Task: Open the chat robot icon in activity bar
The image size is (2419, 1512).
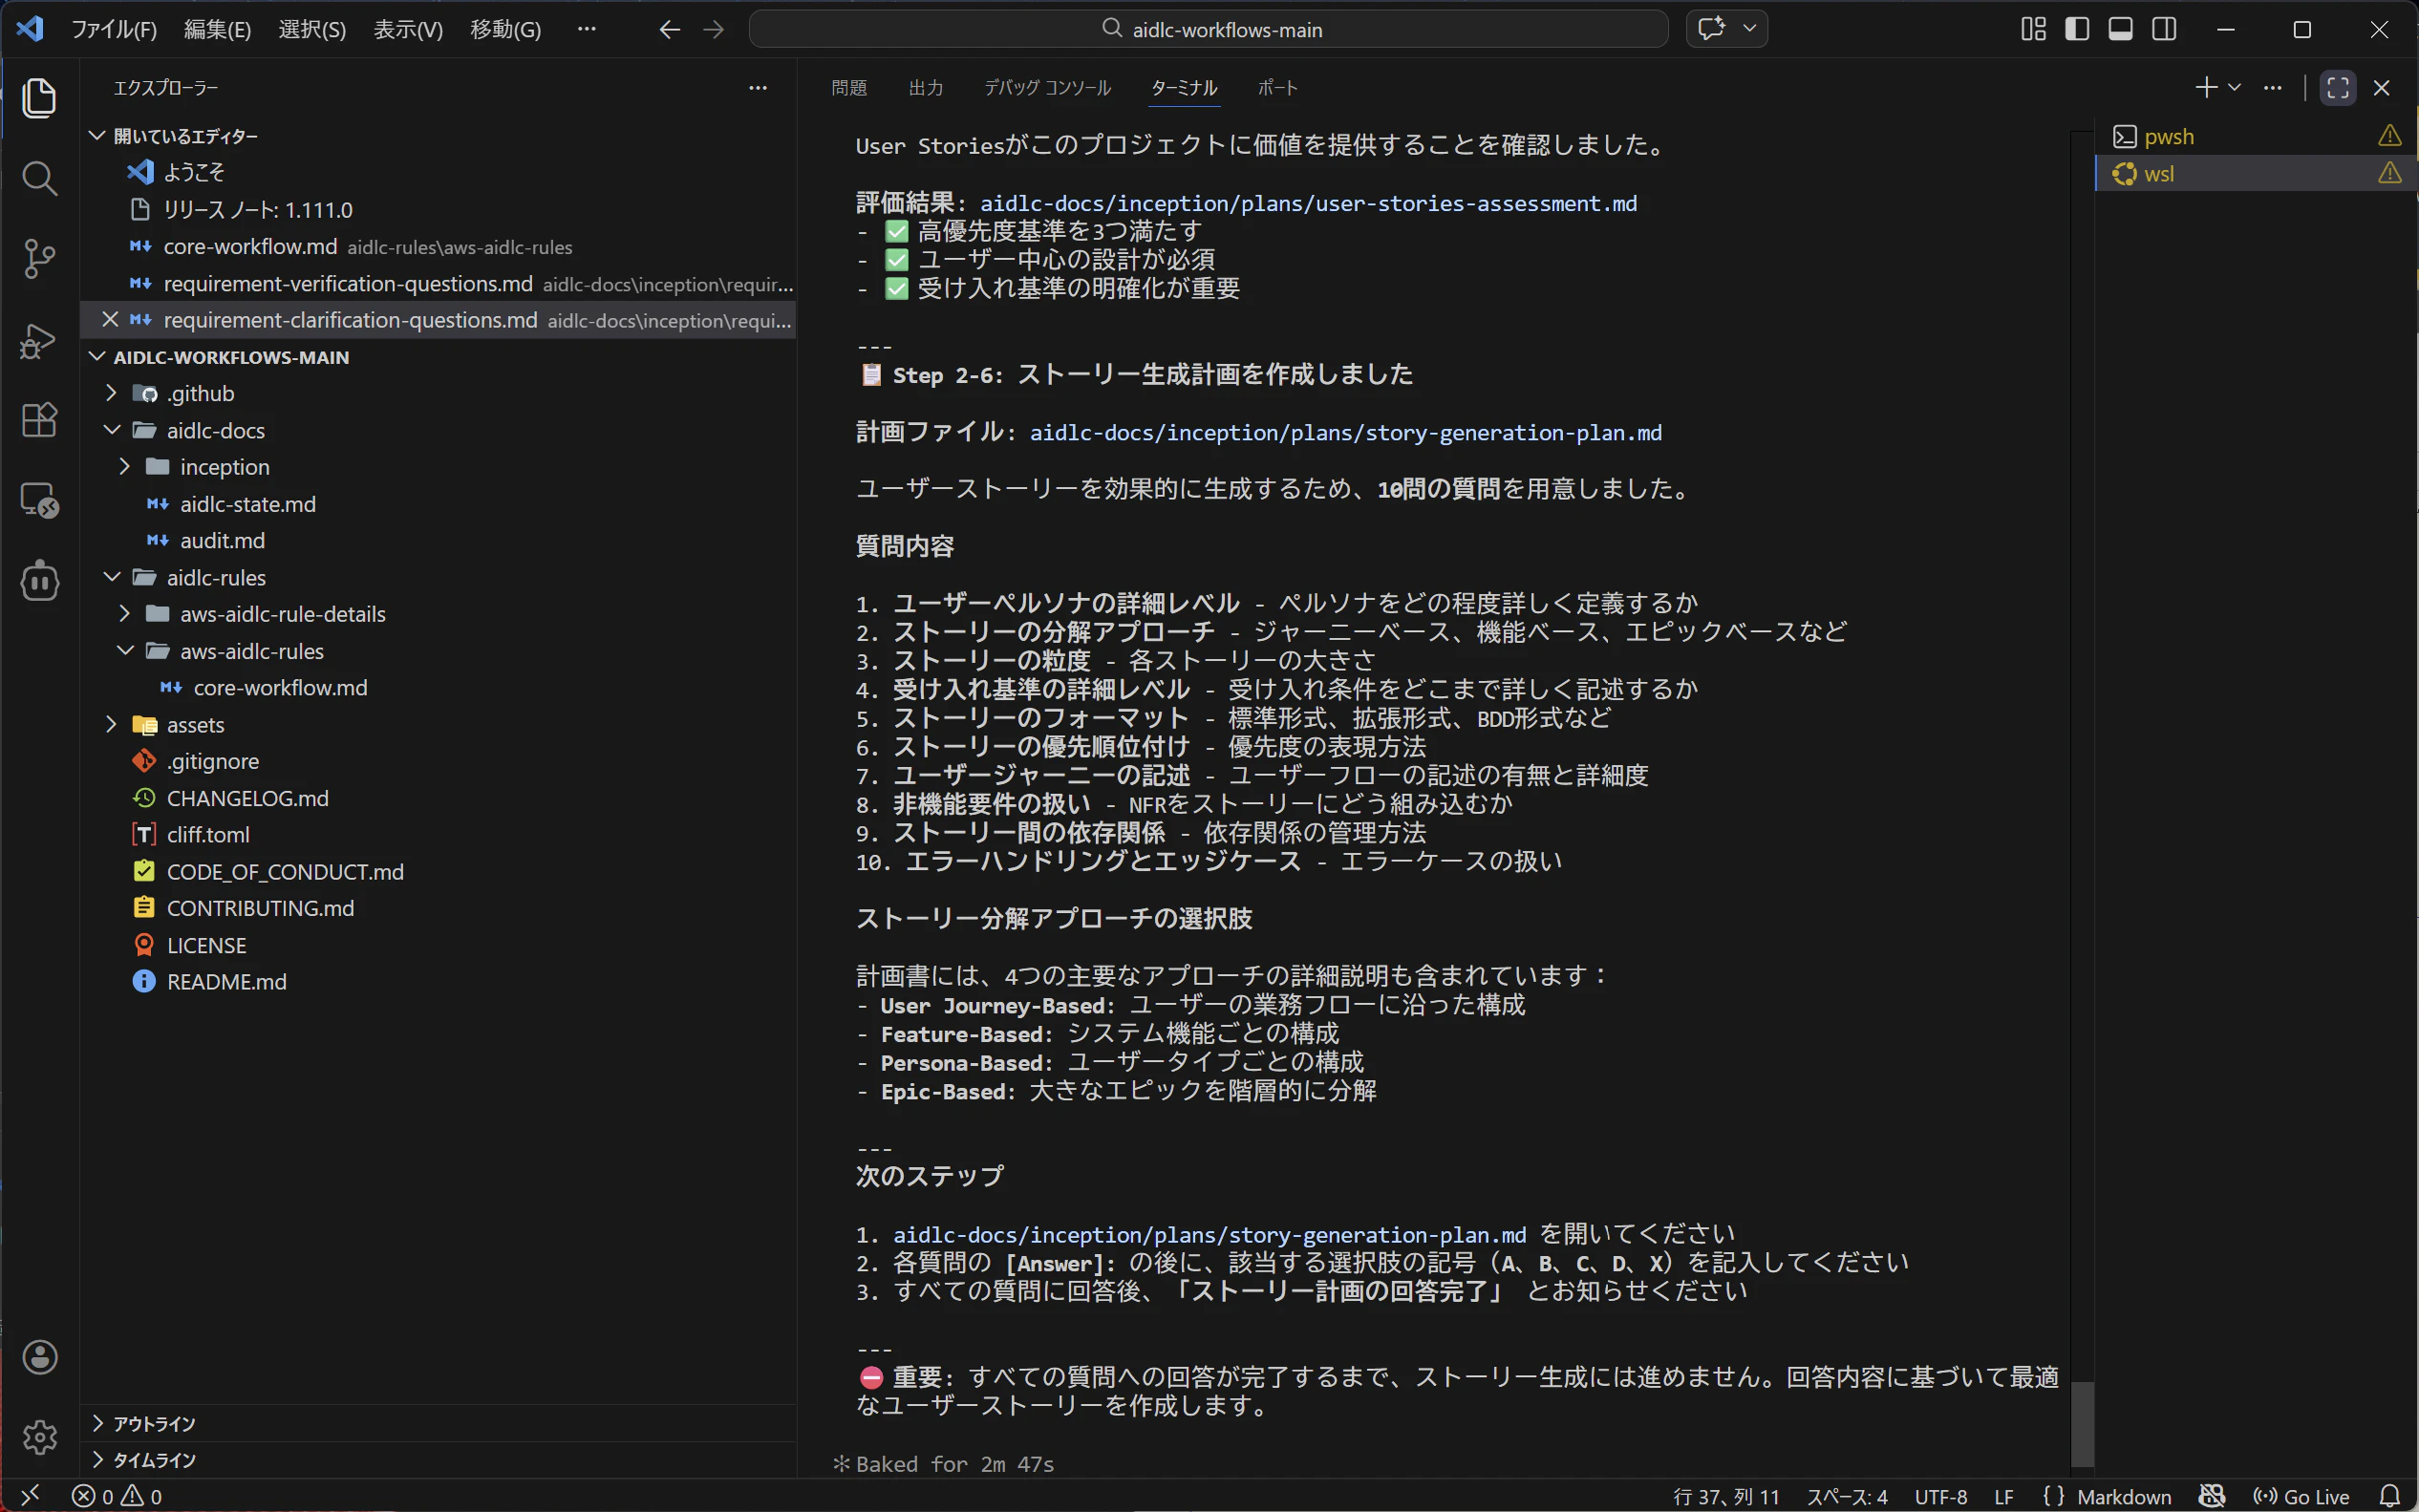Action: click(x=39, y=581)
